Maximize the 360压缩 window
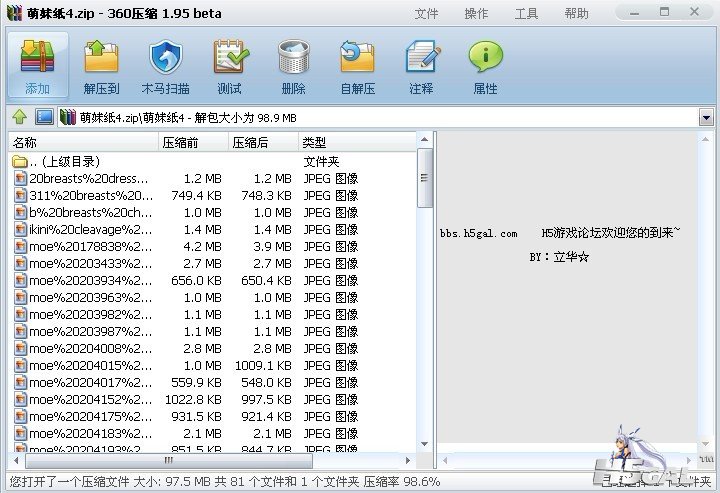The height and width of the screenshot is (493, 720). [x=664, y=12]
